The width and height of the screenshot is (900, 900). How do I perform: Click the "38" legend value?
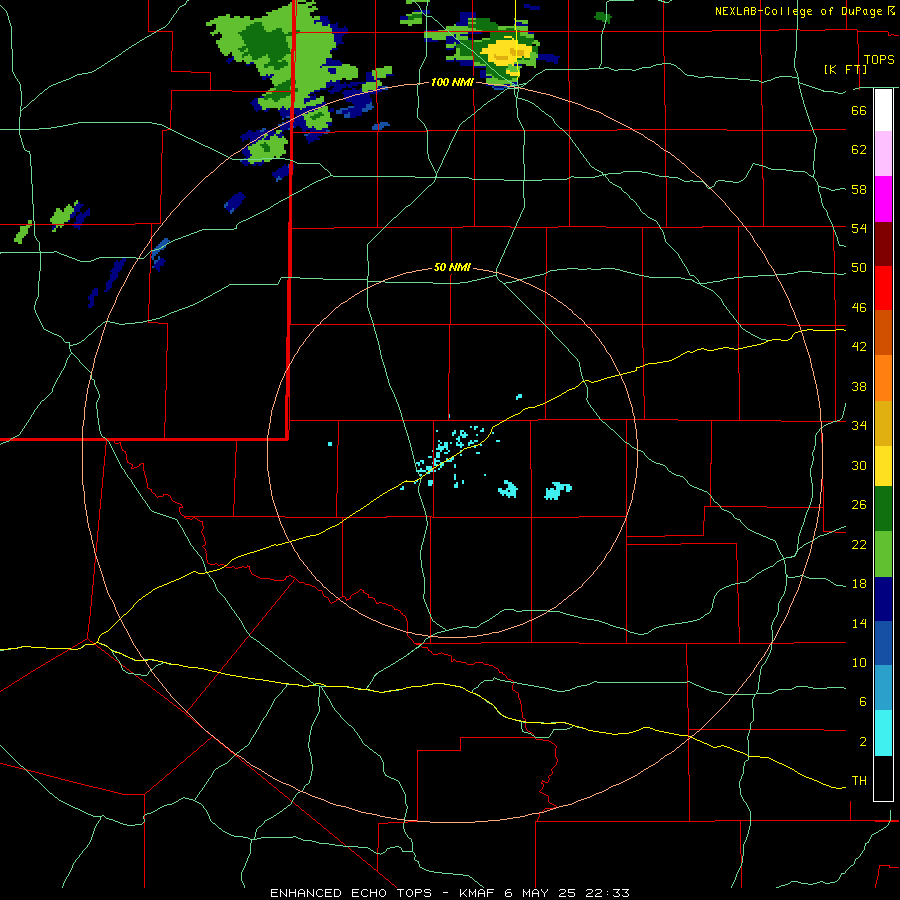pyautogui.click(x=859, y=386)
